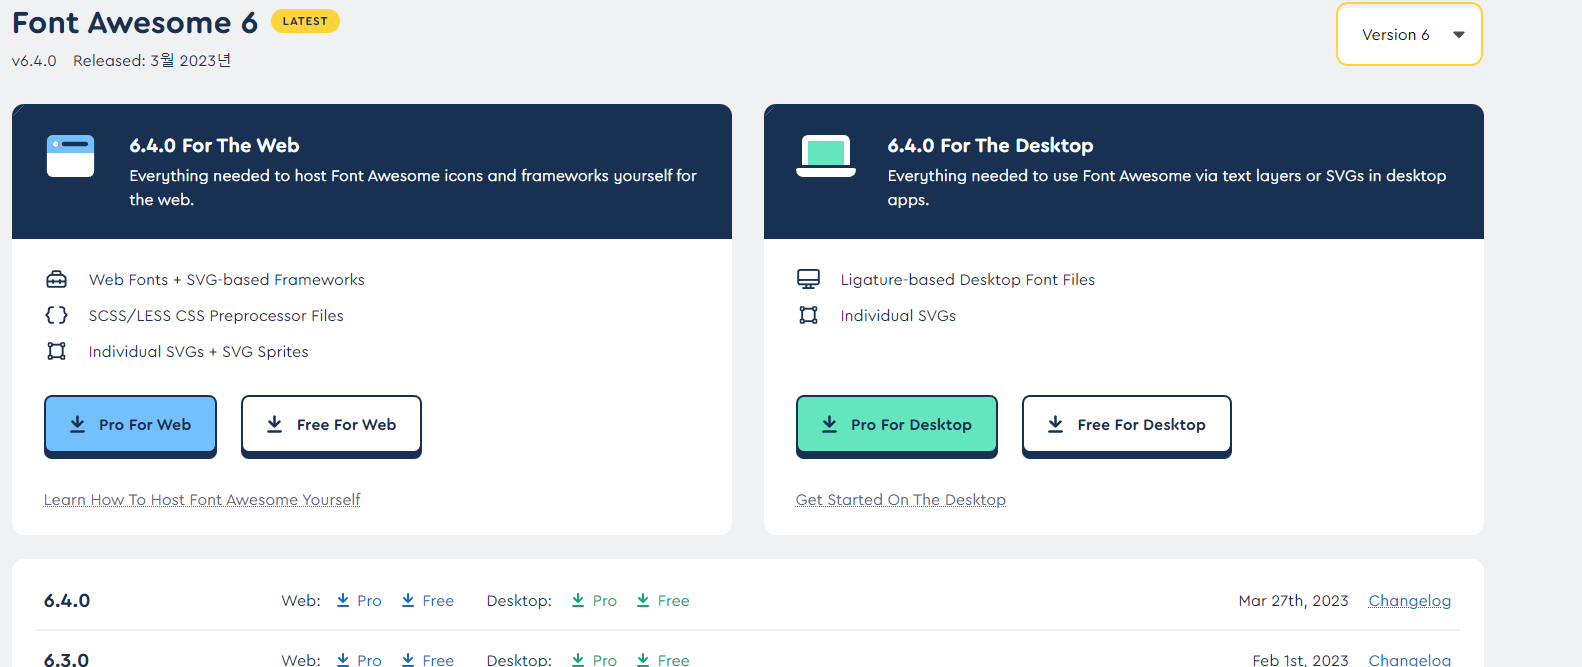
Task: Click the LATEST badge next to Font Awesome 6
Action: (x=305, y=21)
